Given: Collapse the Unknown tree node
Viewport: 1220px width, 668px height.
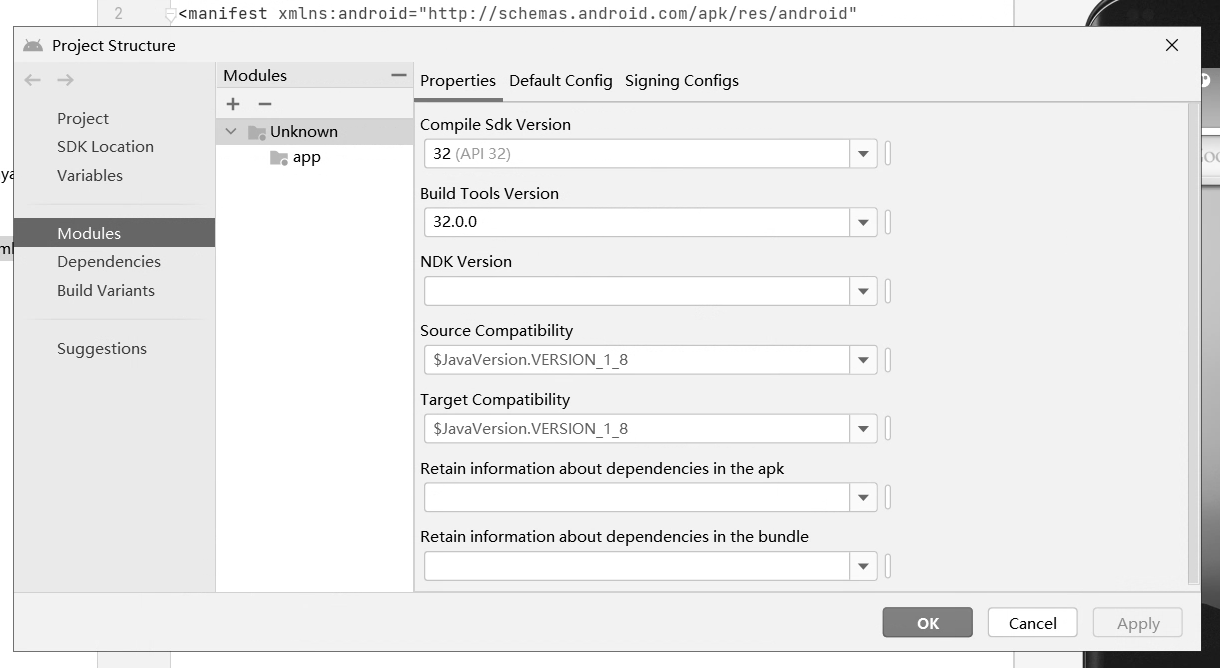Looking at the screenshot, I should [x=231, y=131].
